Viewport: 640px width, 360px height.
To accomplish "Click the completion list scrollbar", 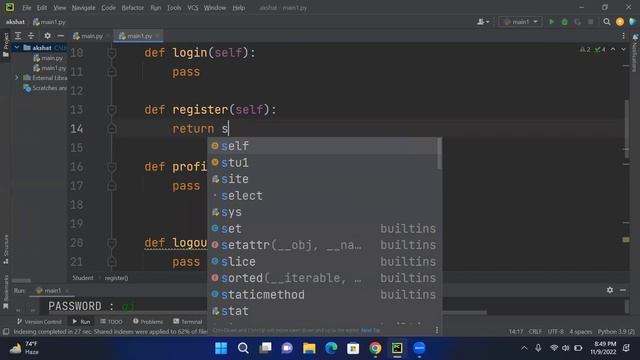I will click(x=439, y=153).
